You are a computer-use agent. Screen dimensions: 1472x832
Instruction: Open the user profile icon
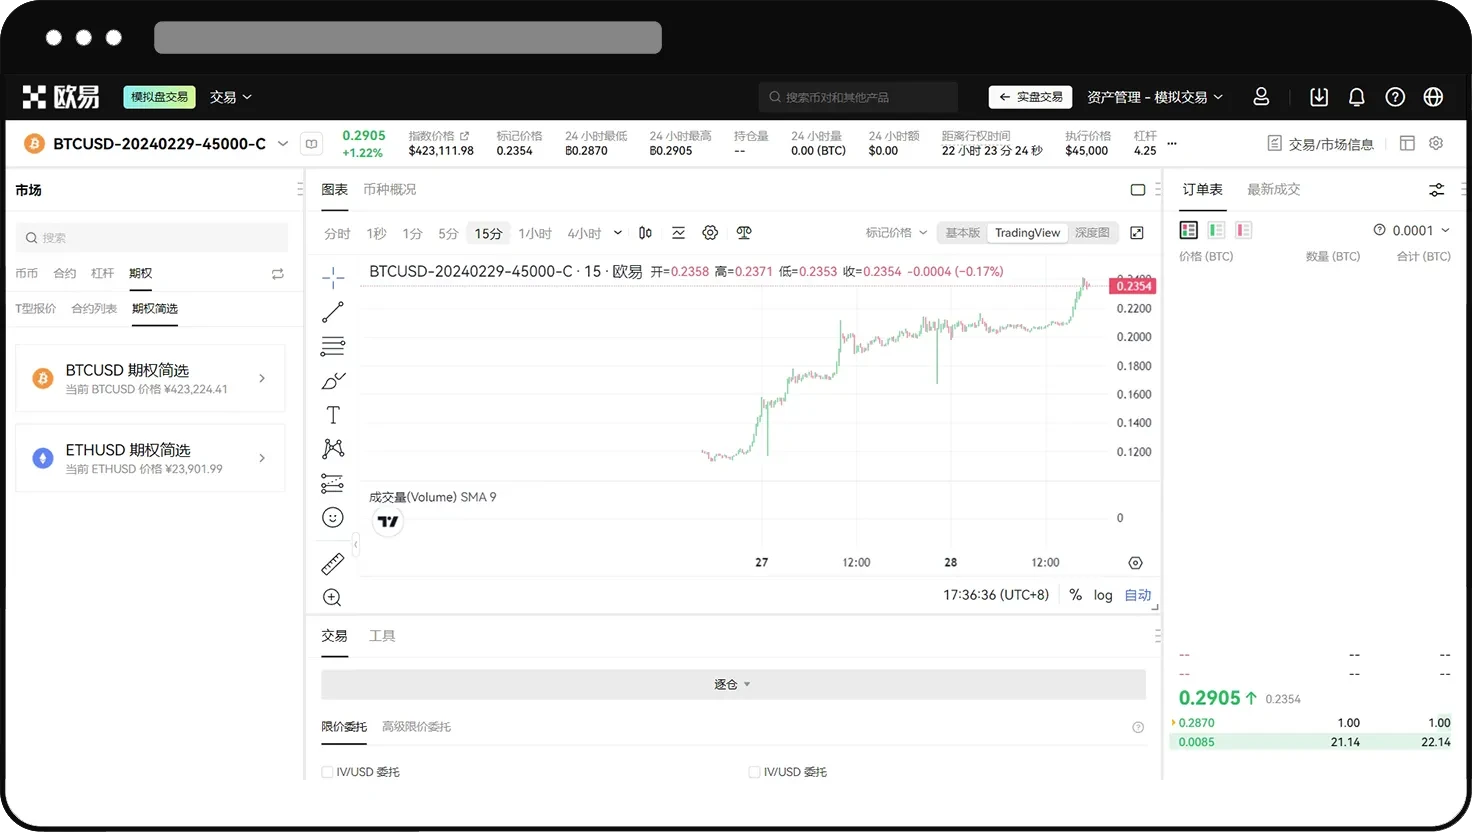click(1261, 97)
